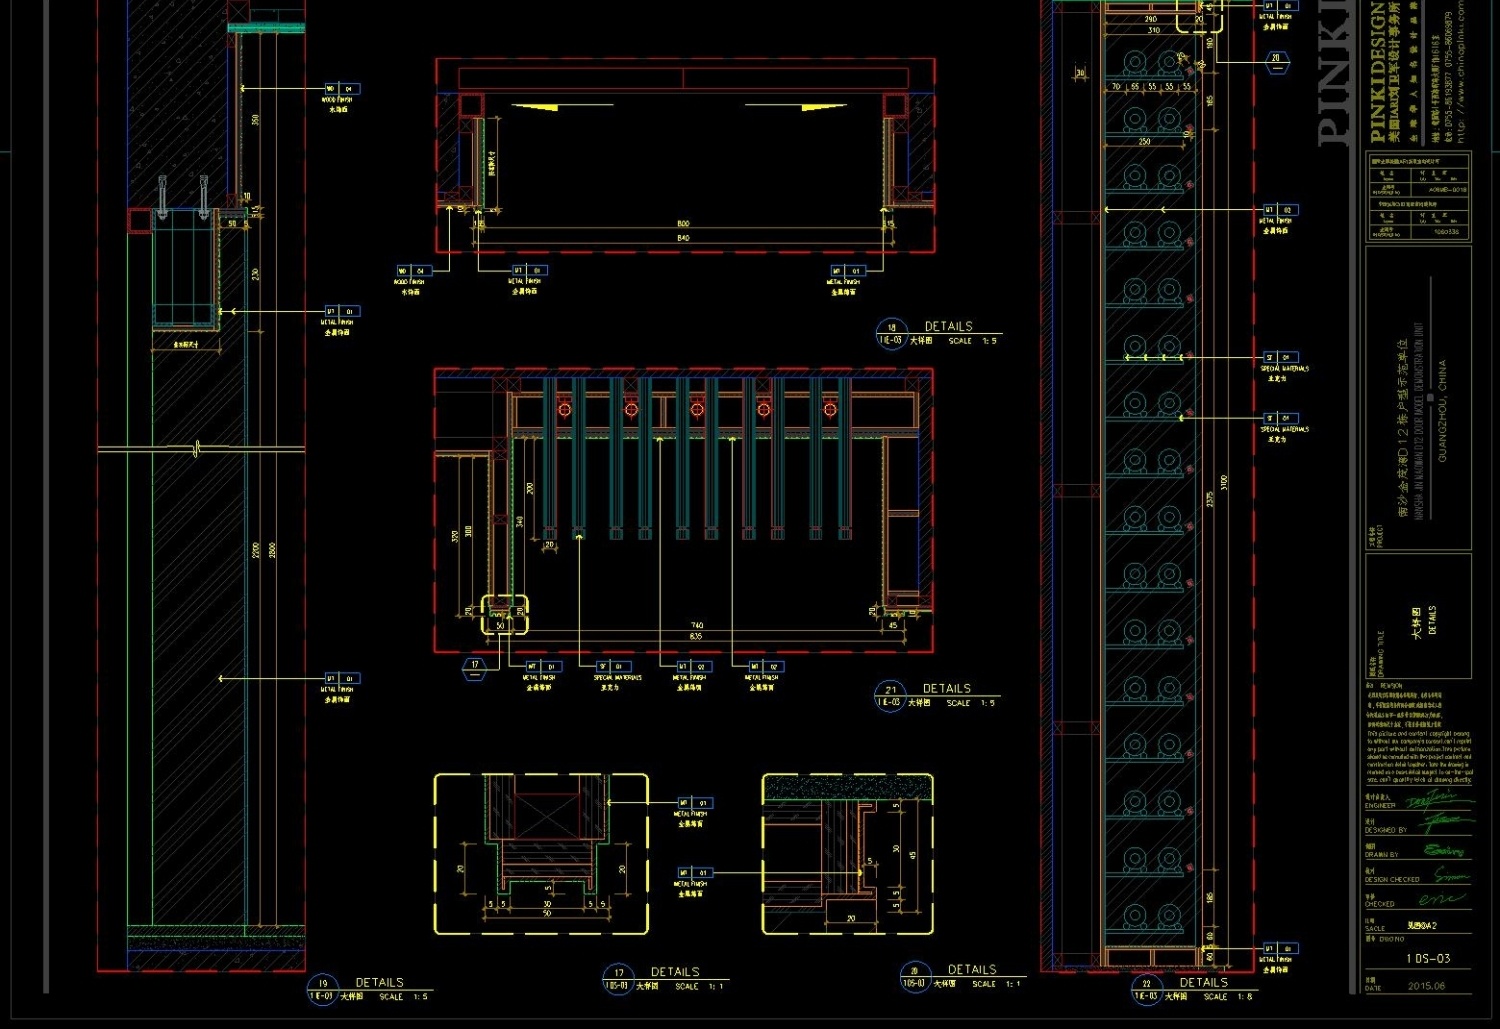Click the vertical DETAILS drawing title in title block

click(x=1432, y=620)
